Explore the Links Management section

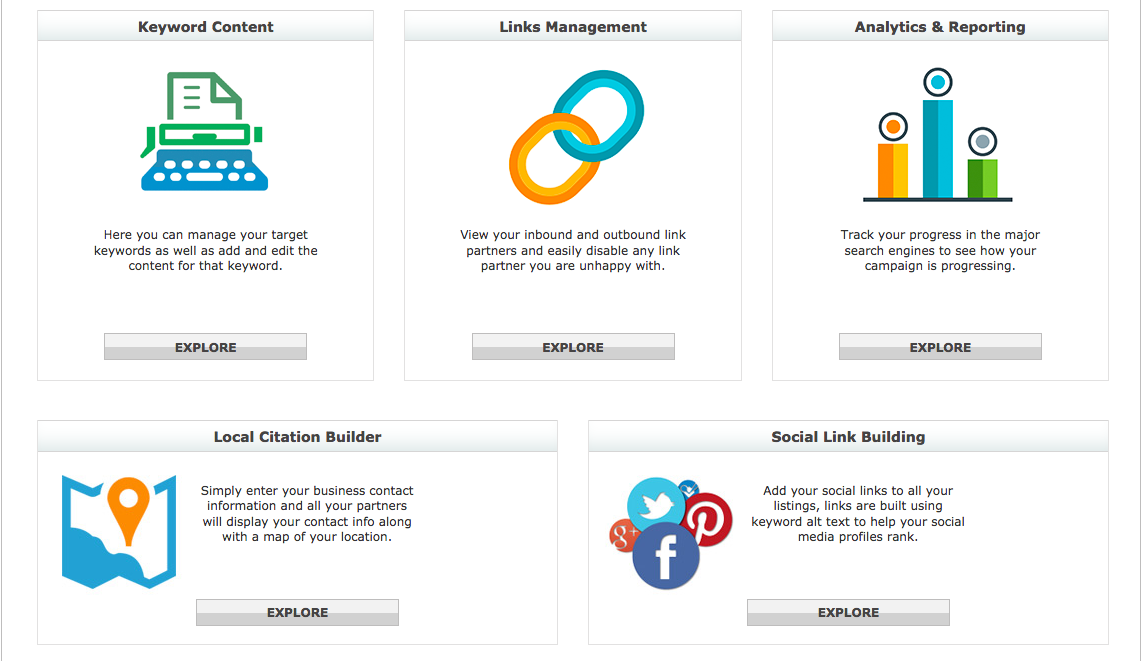573,347
